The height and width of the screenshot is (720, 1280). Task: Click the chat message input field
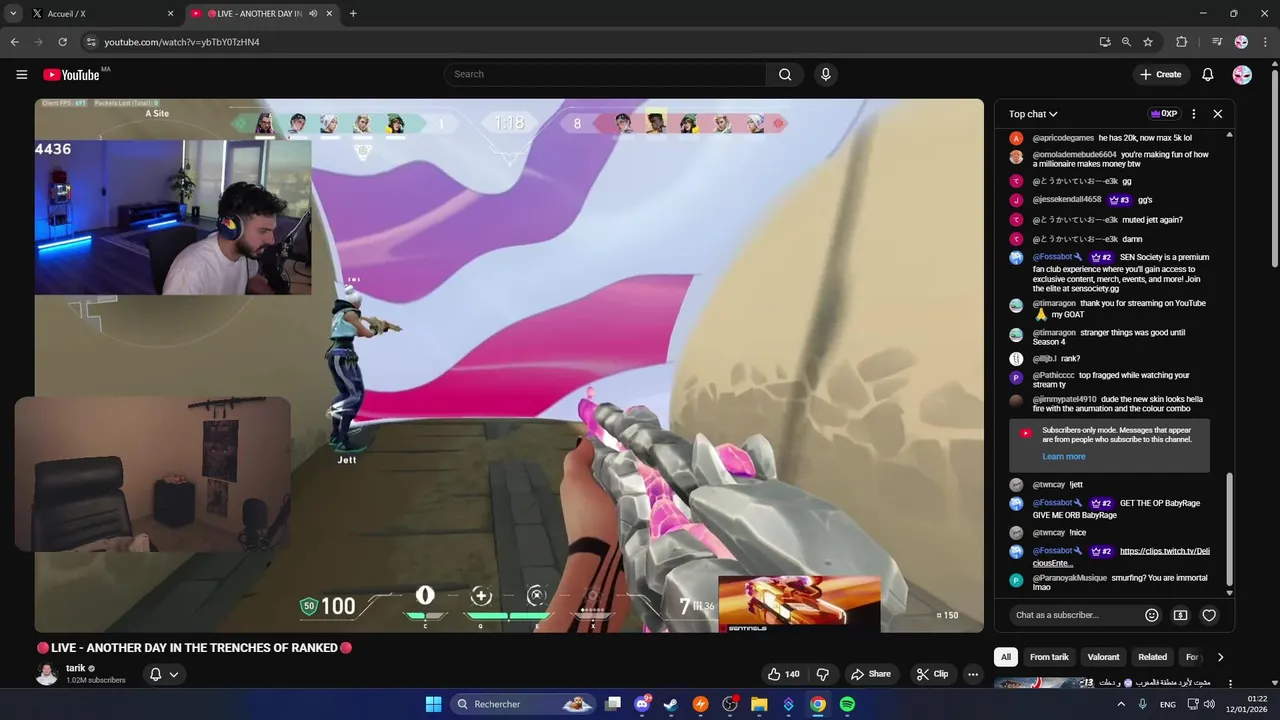point(1075,615)
